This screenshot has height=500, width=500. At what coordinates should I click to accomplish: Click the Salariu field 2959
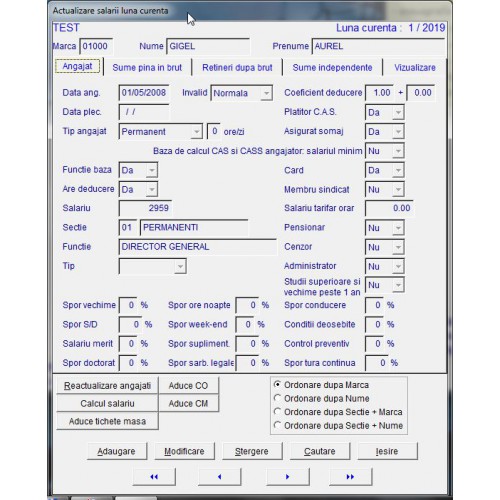(145, 208)
